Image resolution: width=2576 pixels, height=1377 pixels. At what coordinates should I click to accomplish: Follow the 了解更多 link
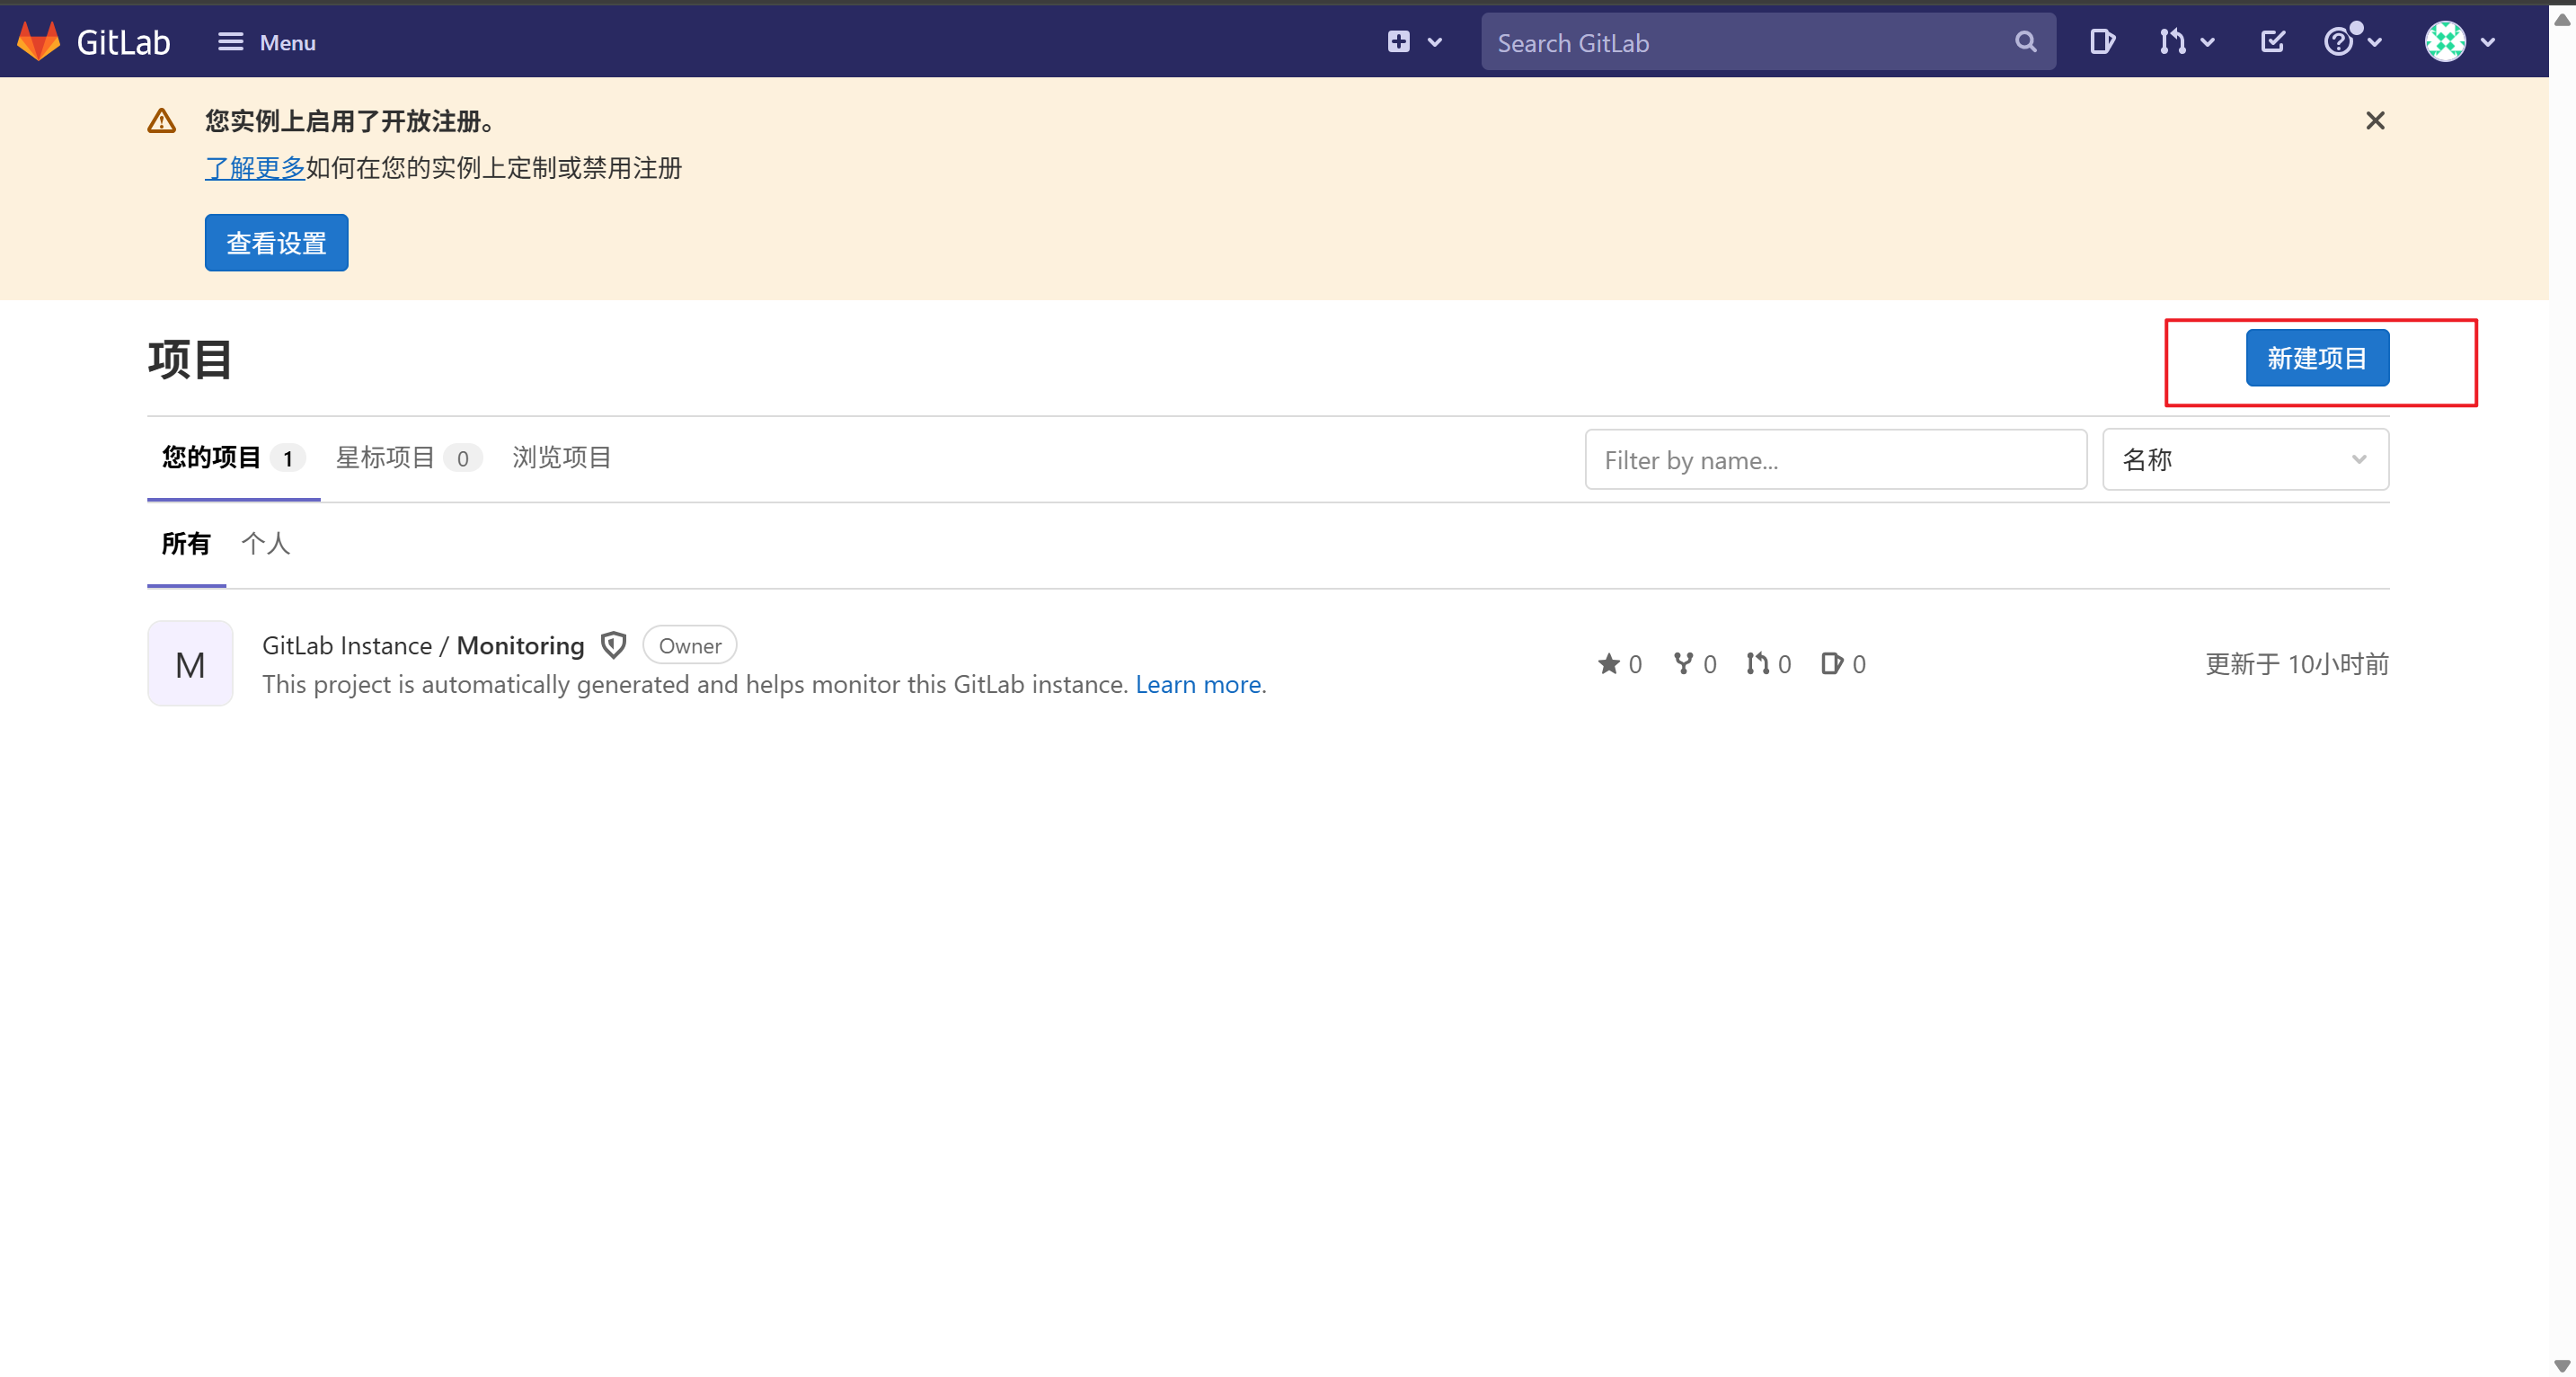pyautogui.click(x=255, y=168)
